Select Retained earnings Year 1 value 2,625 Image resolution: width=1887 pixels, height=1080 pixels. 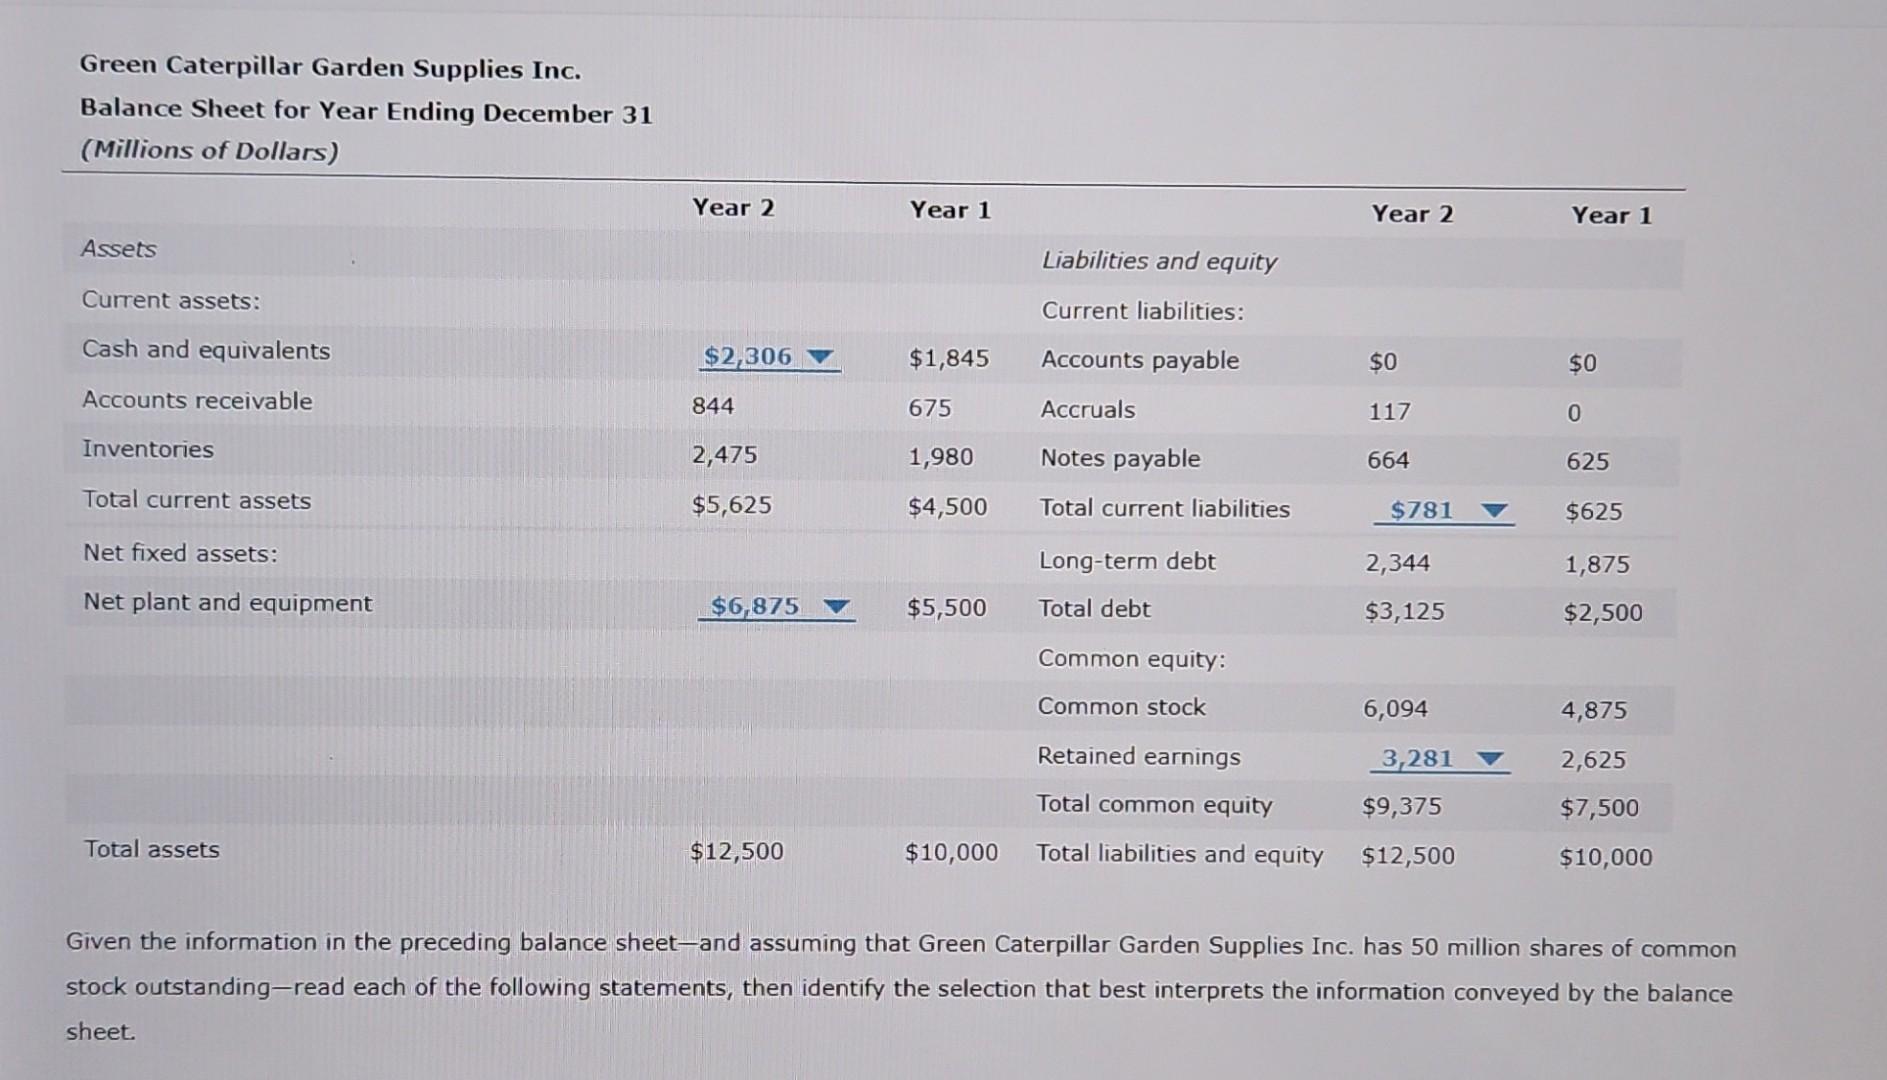1594,760
